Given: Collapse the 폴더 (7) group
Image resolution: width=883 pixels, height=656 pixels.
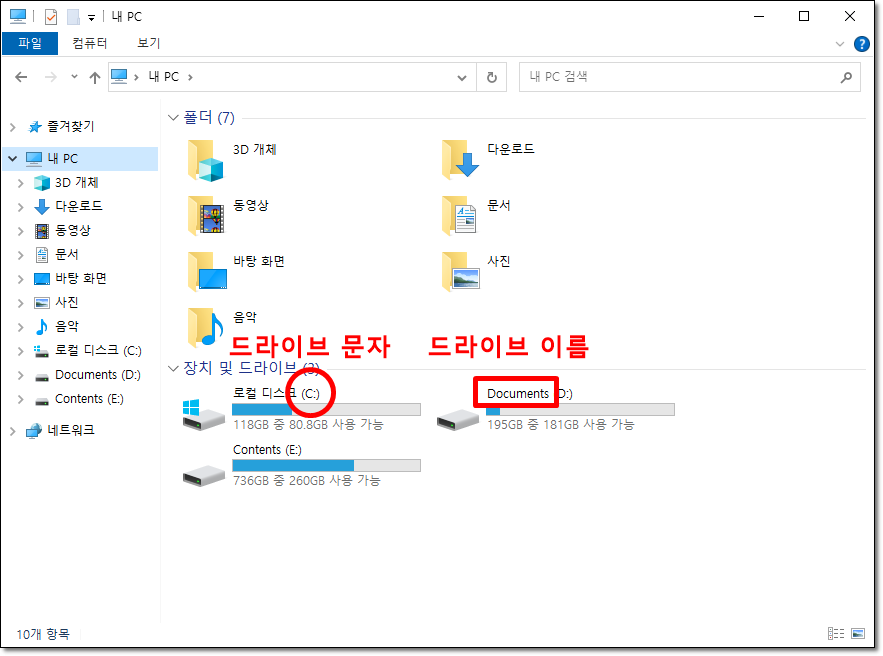Looking at the screenshot, I should click(173, 118).
